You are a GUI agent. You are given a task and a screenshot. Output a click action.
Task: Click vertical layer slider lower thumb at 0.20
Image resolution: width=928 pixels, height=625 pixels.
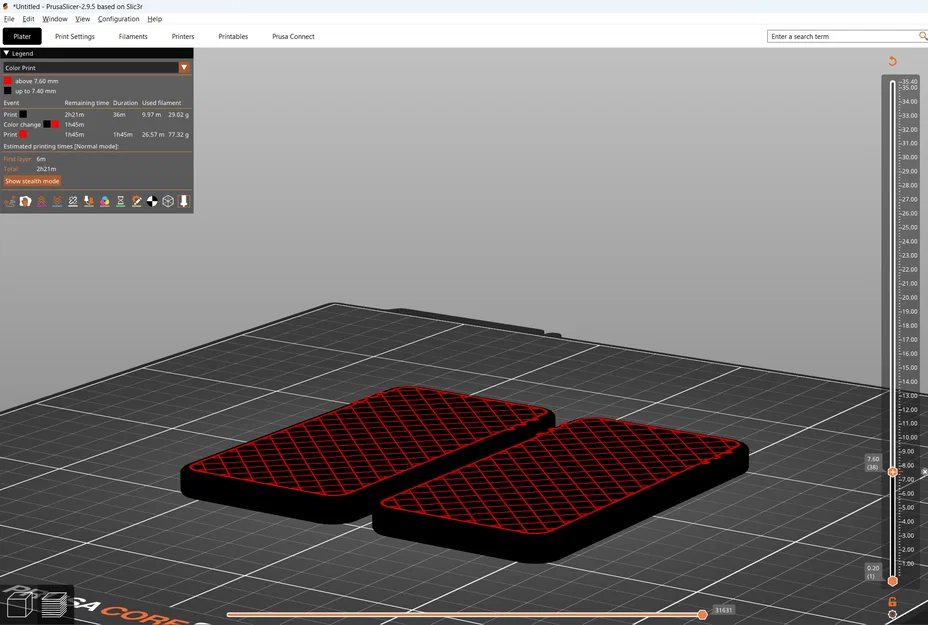click(x=892, y=581)
